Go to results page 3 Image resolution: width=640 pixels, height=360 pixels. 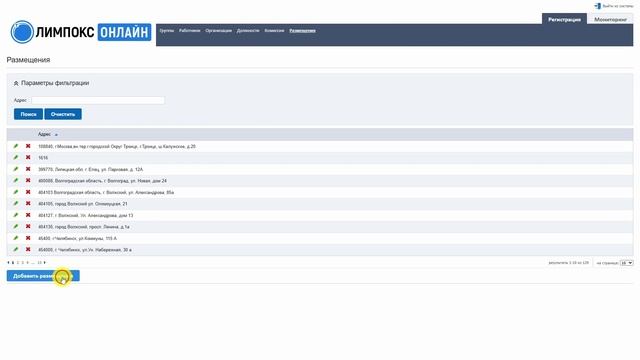(x=23, y=262)
